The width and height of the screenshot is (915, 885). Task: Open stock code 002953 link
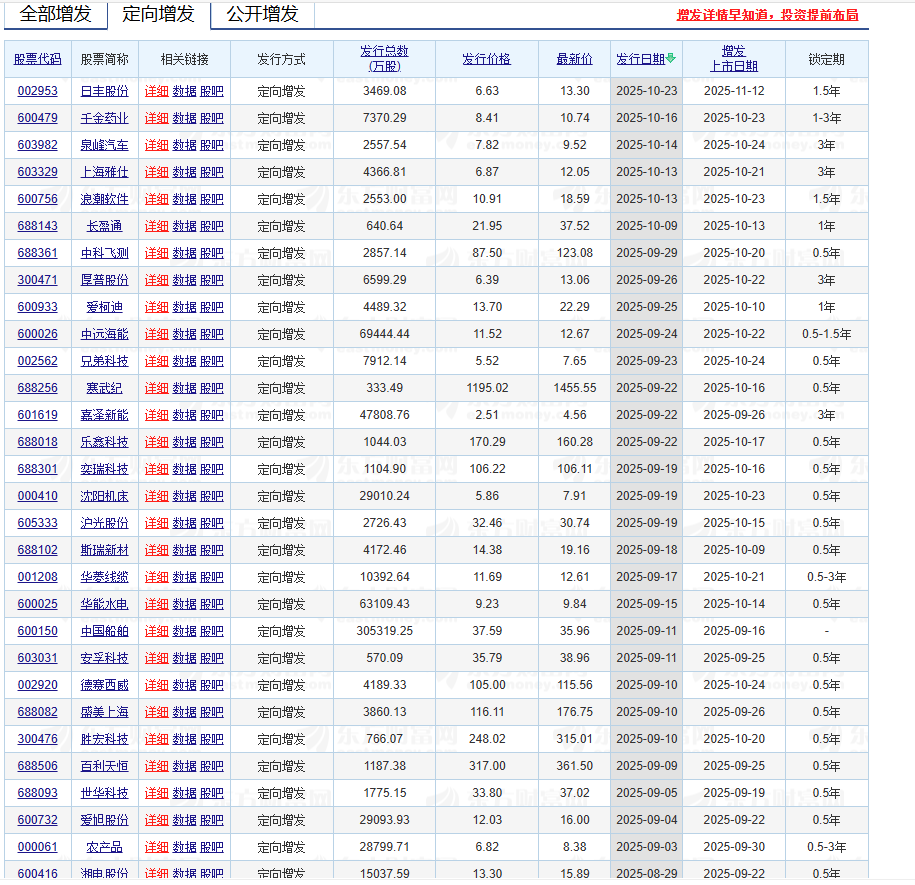(37, 91)
